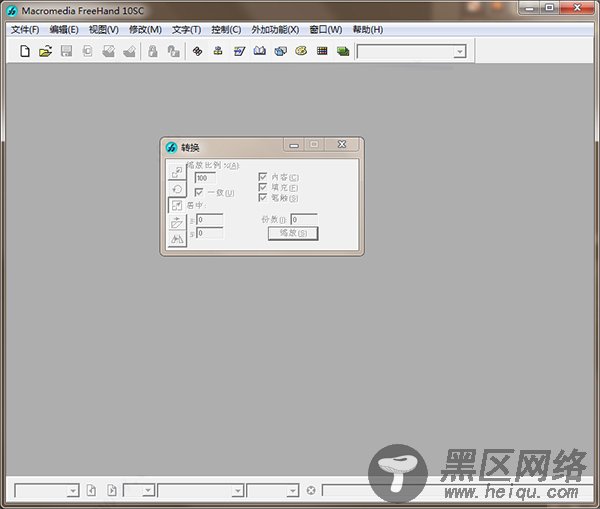This screenshot has height=509, width=600.
Task: Create a new document with the blank page icon
Action: point(24,51)
